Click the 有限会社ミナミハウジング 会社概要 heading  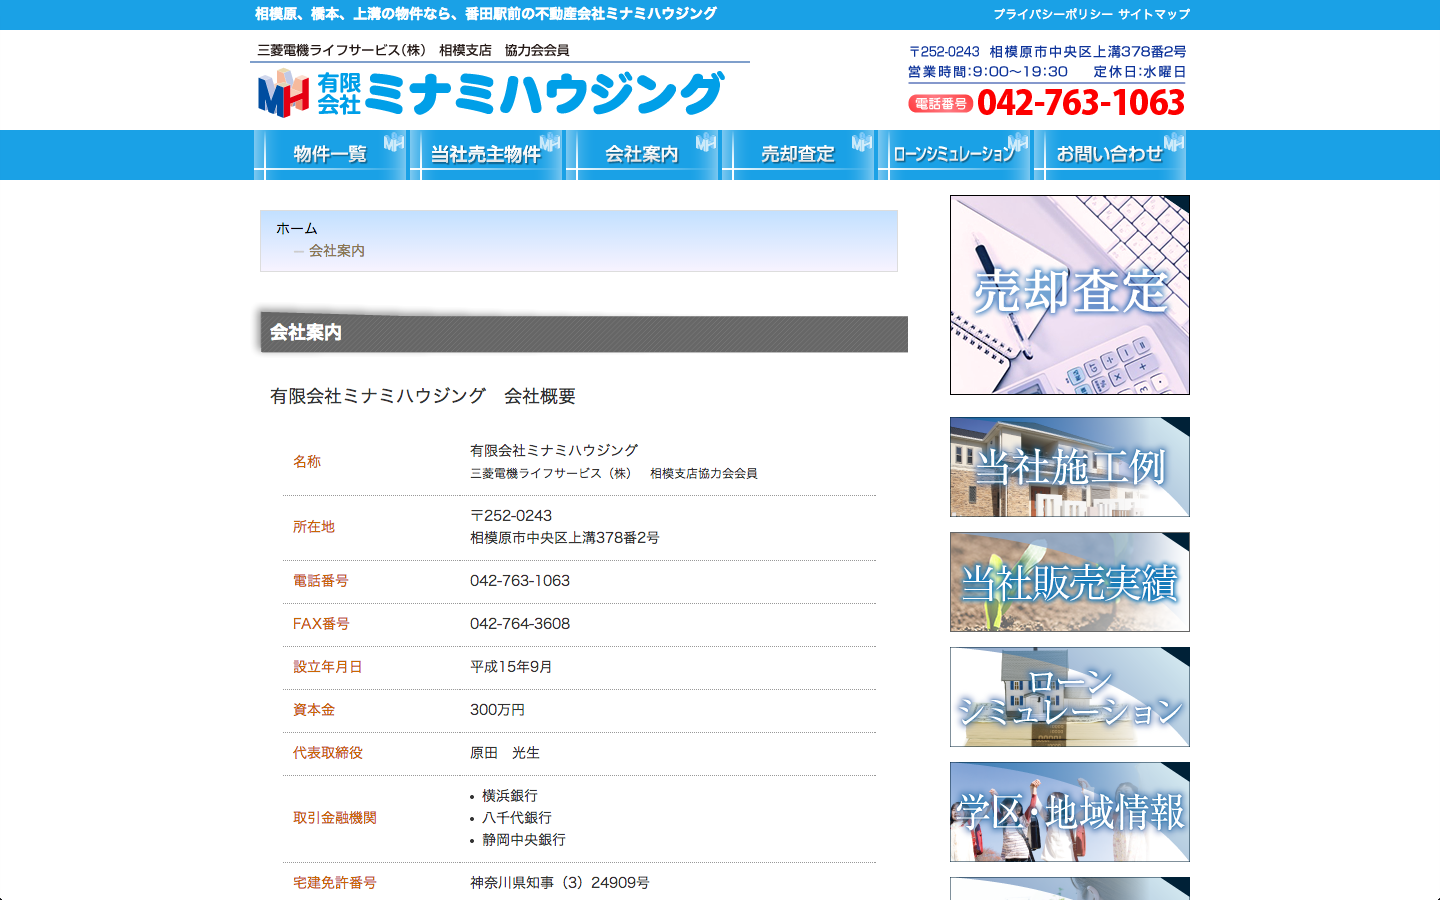423,396
